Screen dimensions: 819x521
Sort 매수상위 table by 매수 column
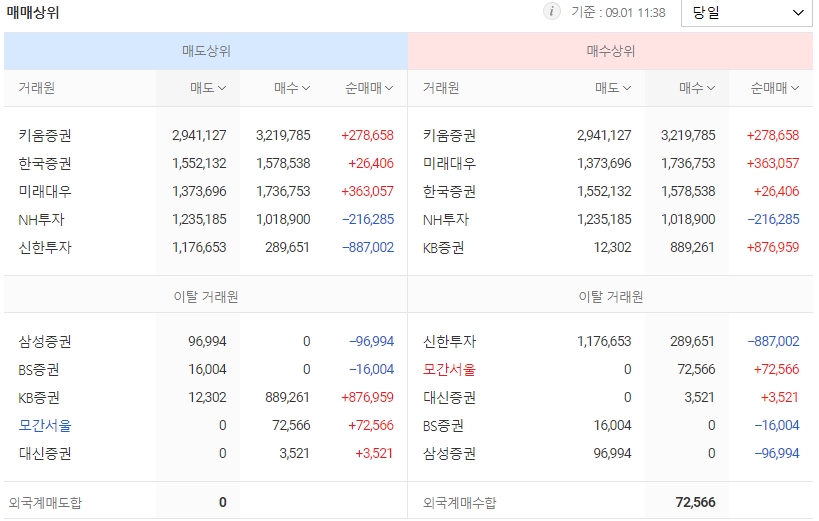(697, 88)
